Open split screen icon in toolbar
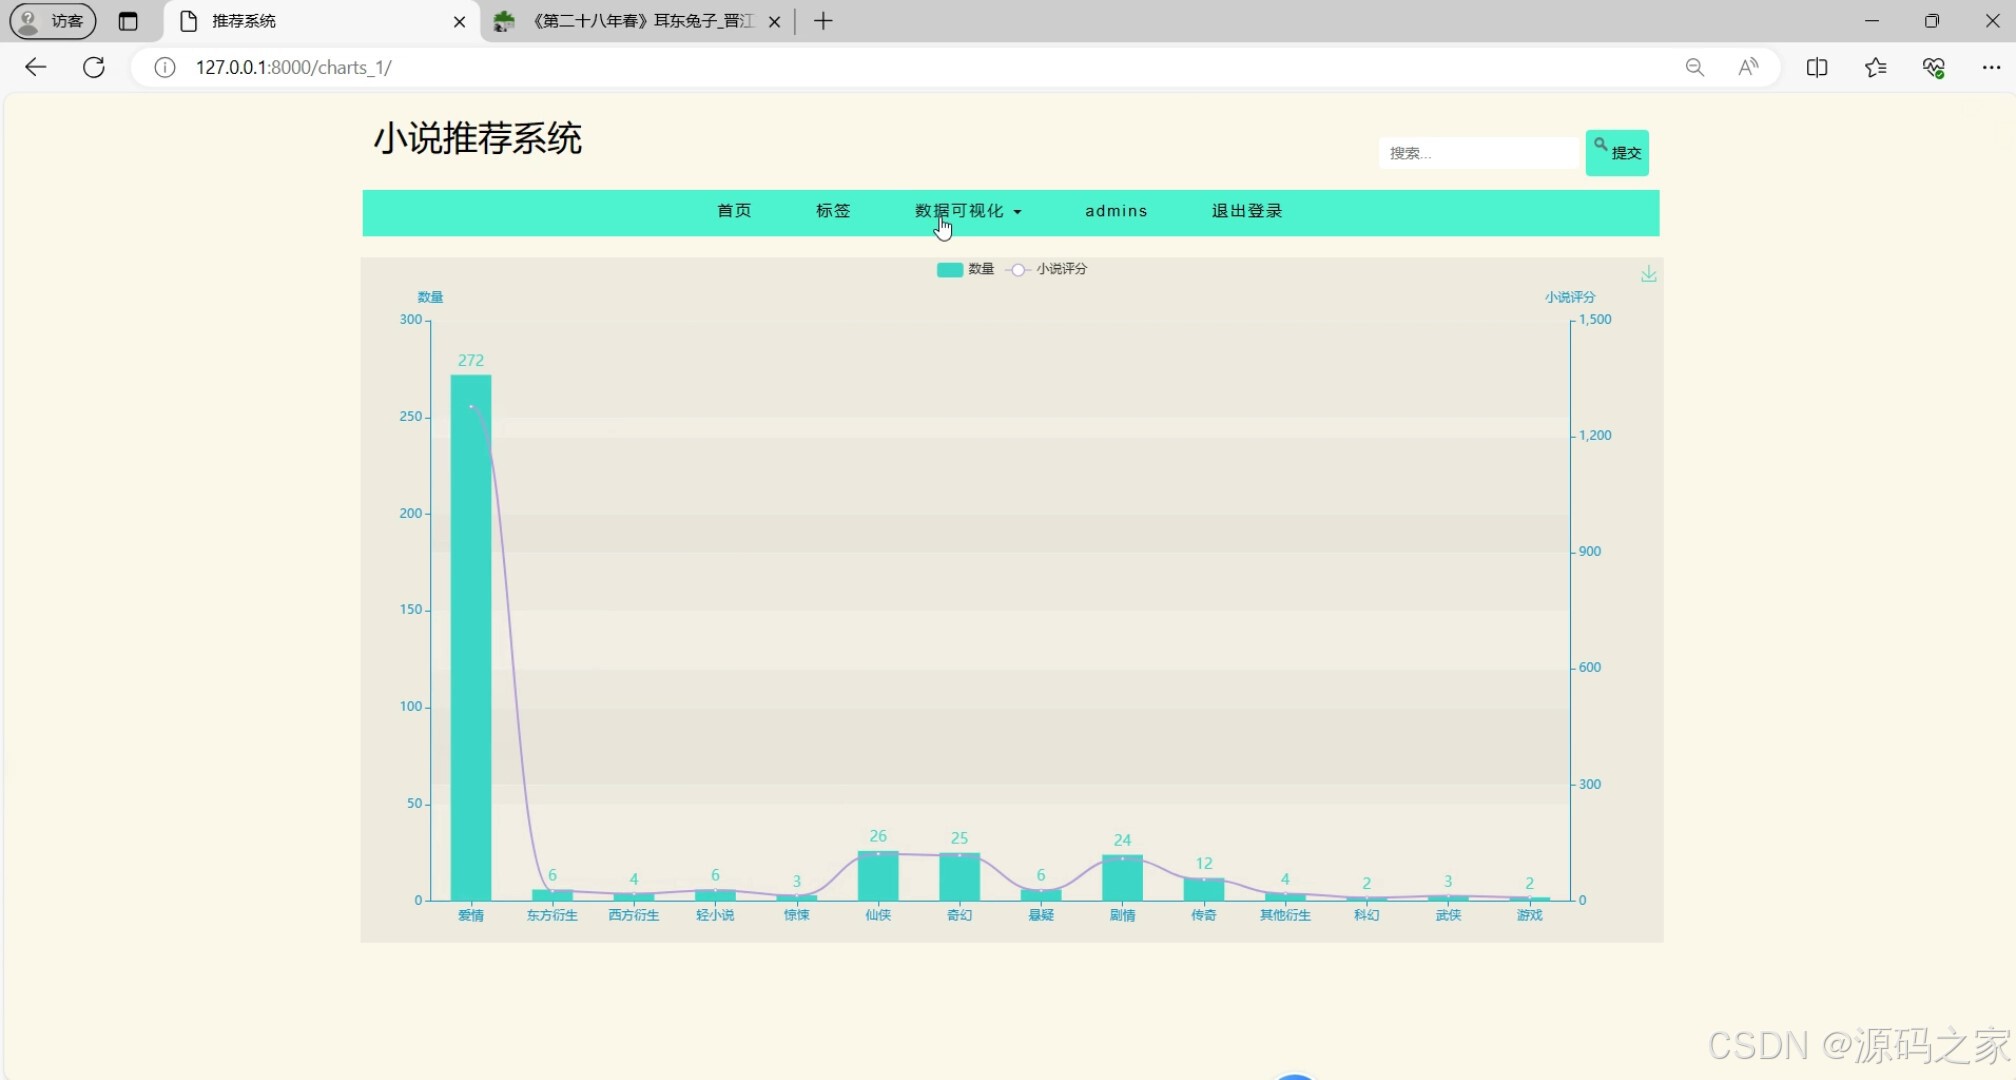The height and width of the screenshot is (1080, 2016). (1817, 67)
